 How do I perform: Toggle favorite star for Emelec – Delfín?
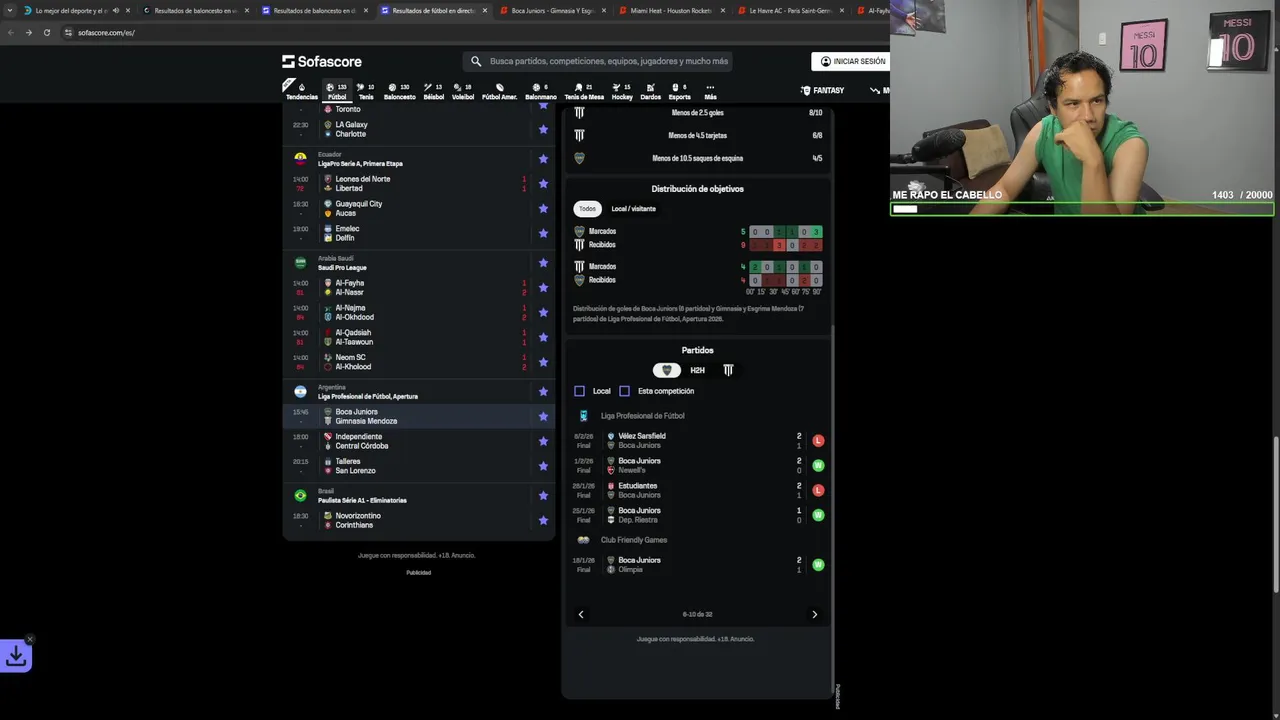point(543,233)
